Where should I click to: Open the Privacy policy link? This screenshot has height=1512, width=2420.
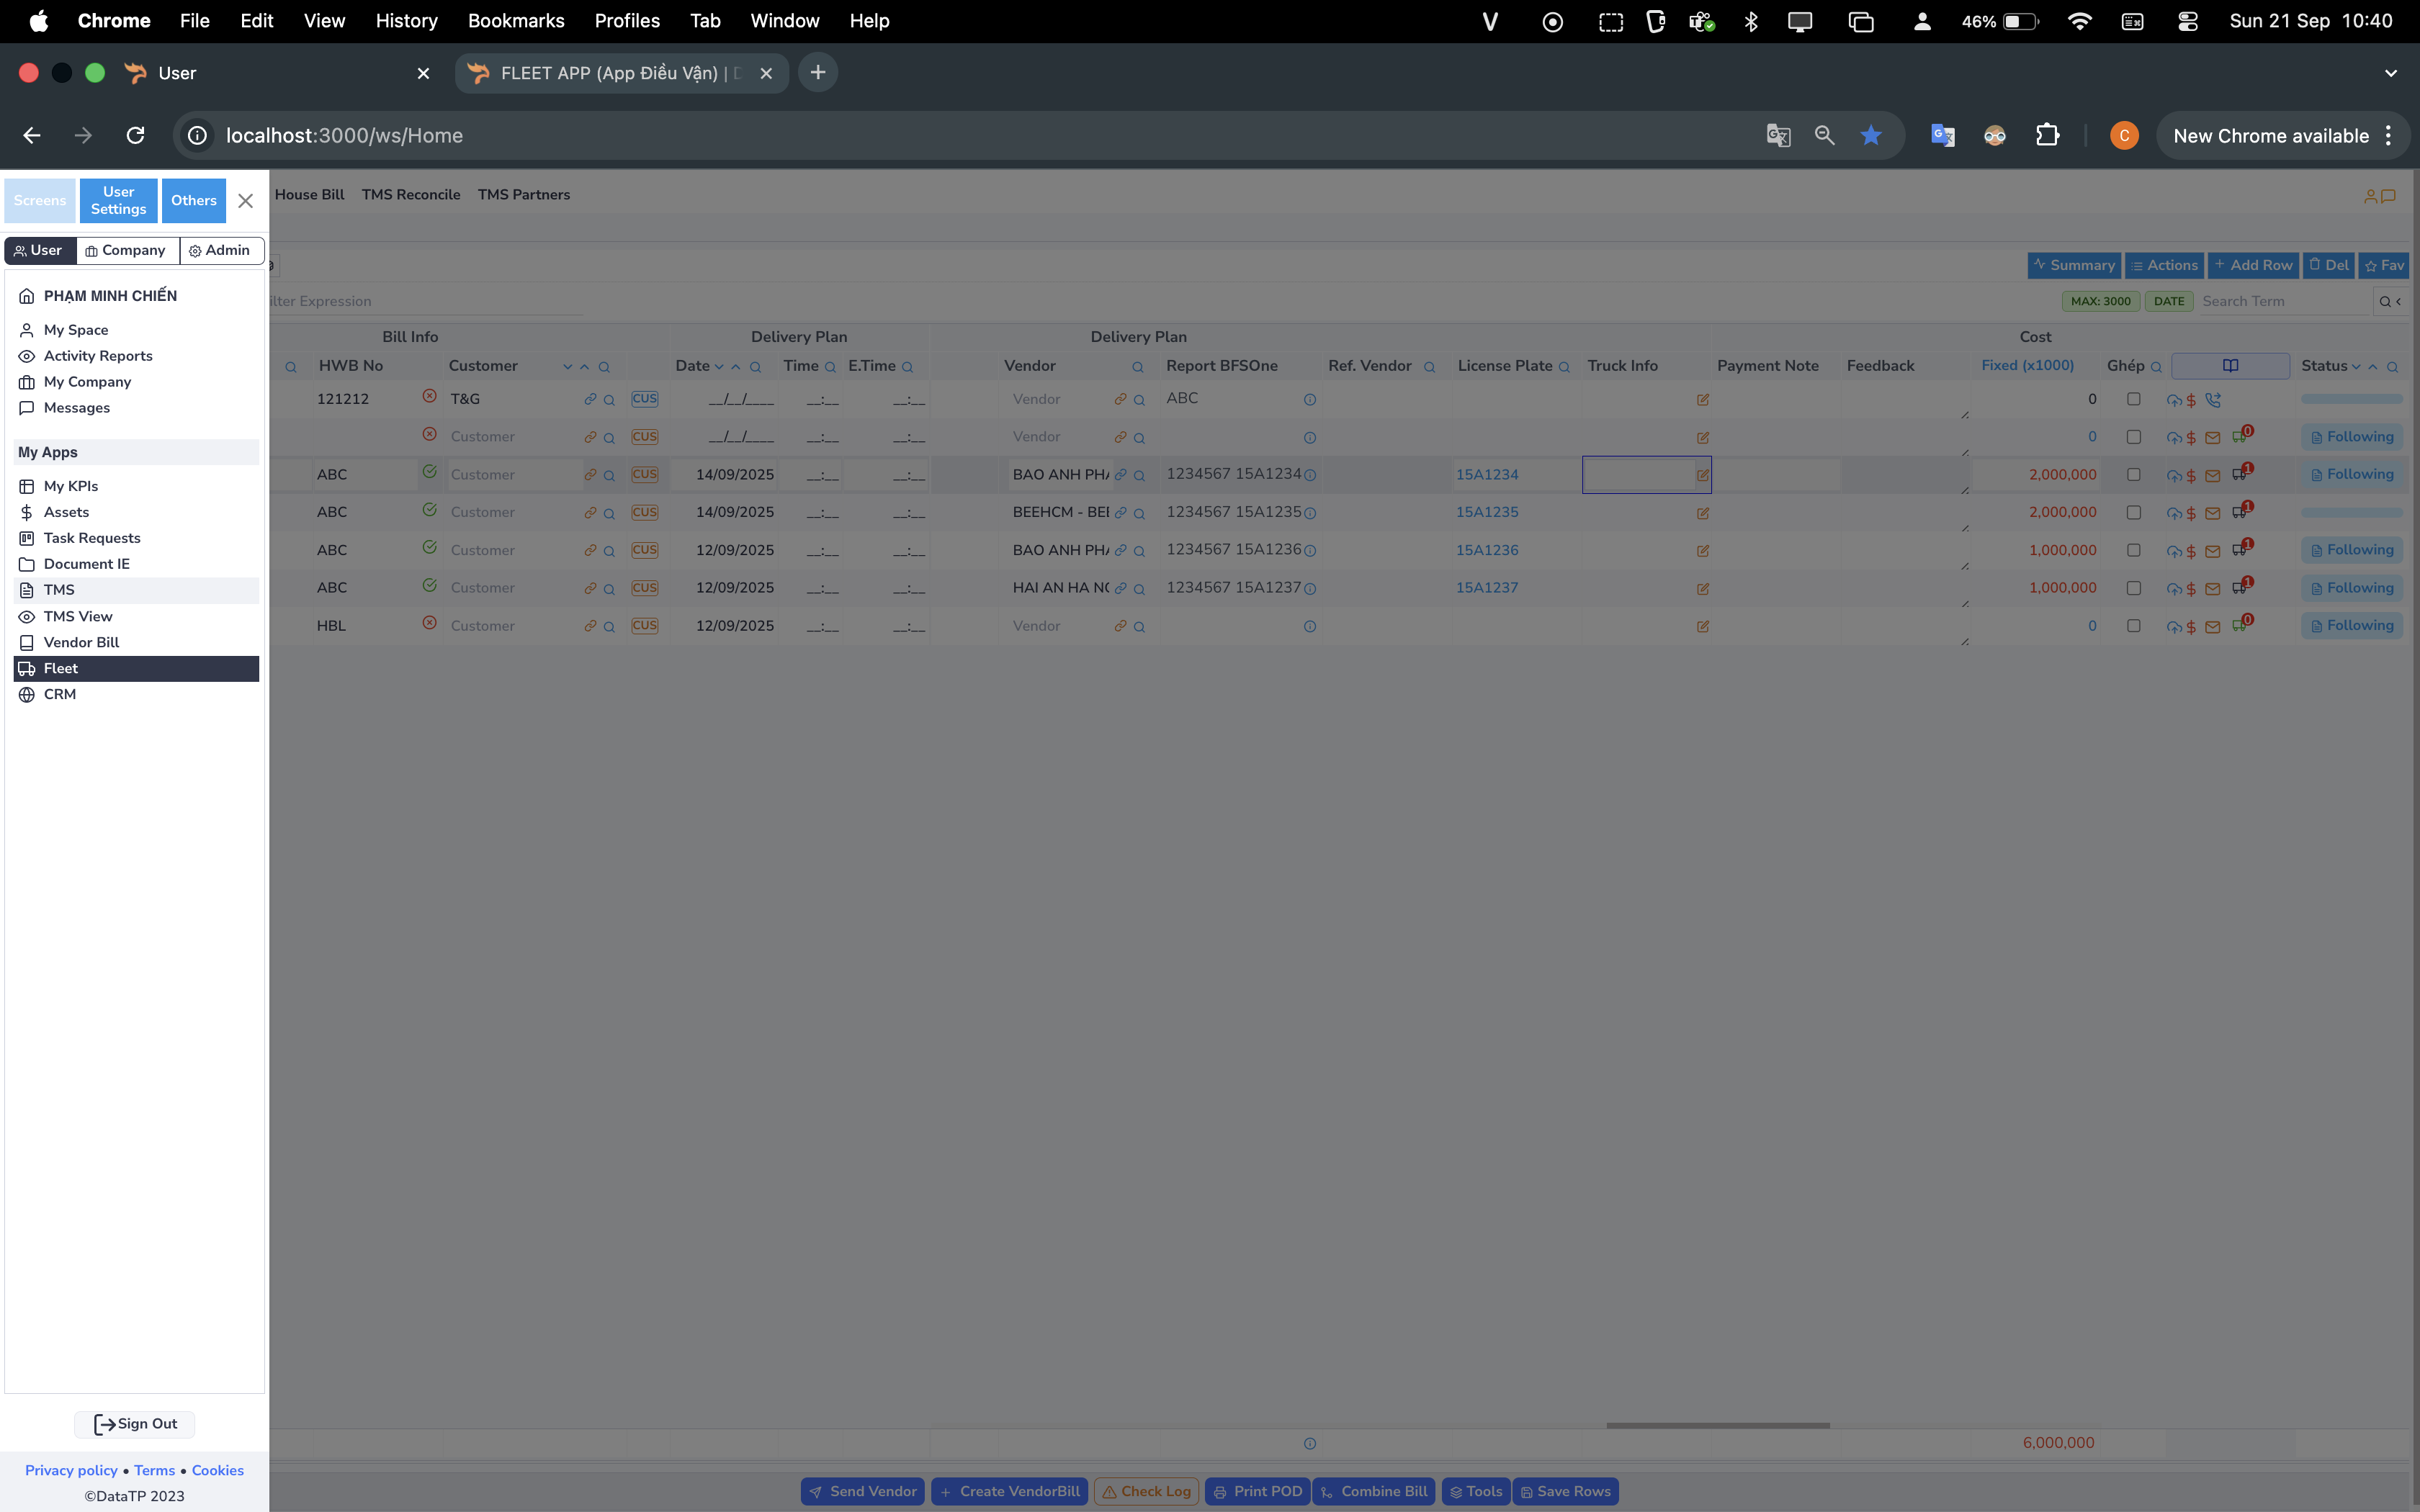[71, 1470]
